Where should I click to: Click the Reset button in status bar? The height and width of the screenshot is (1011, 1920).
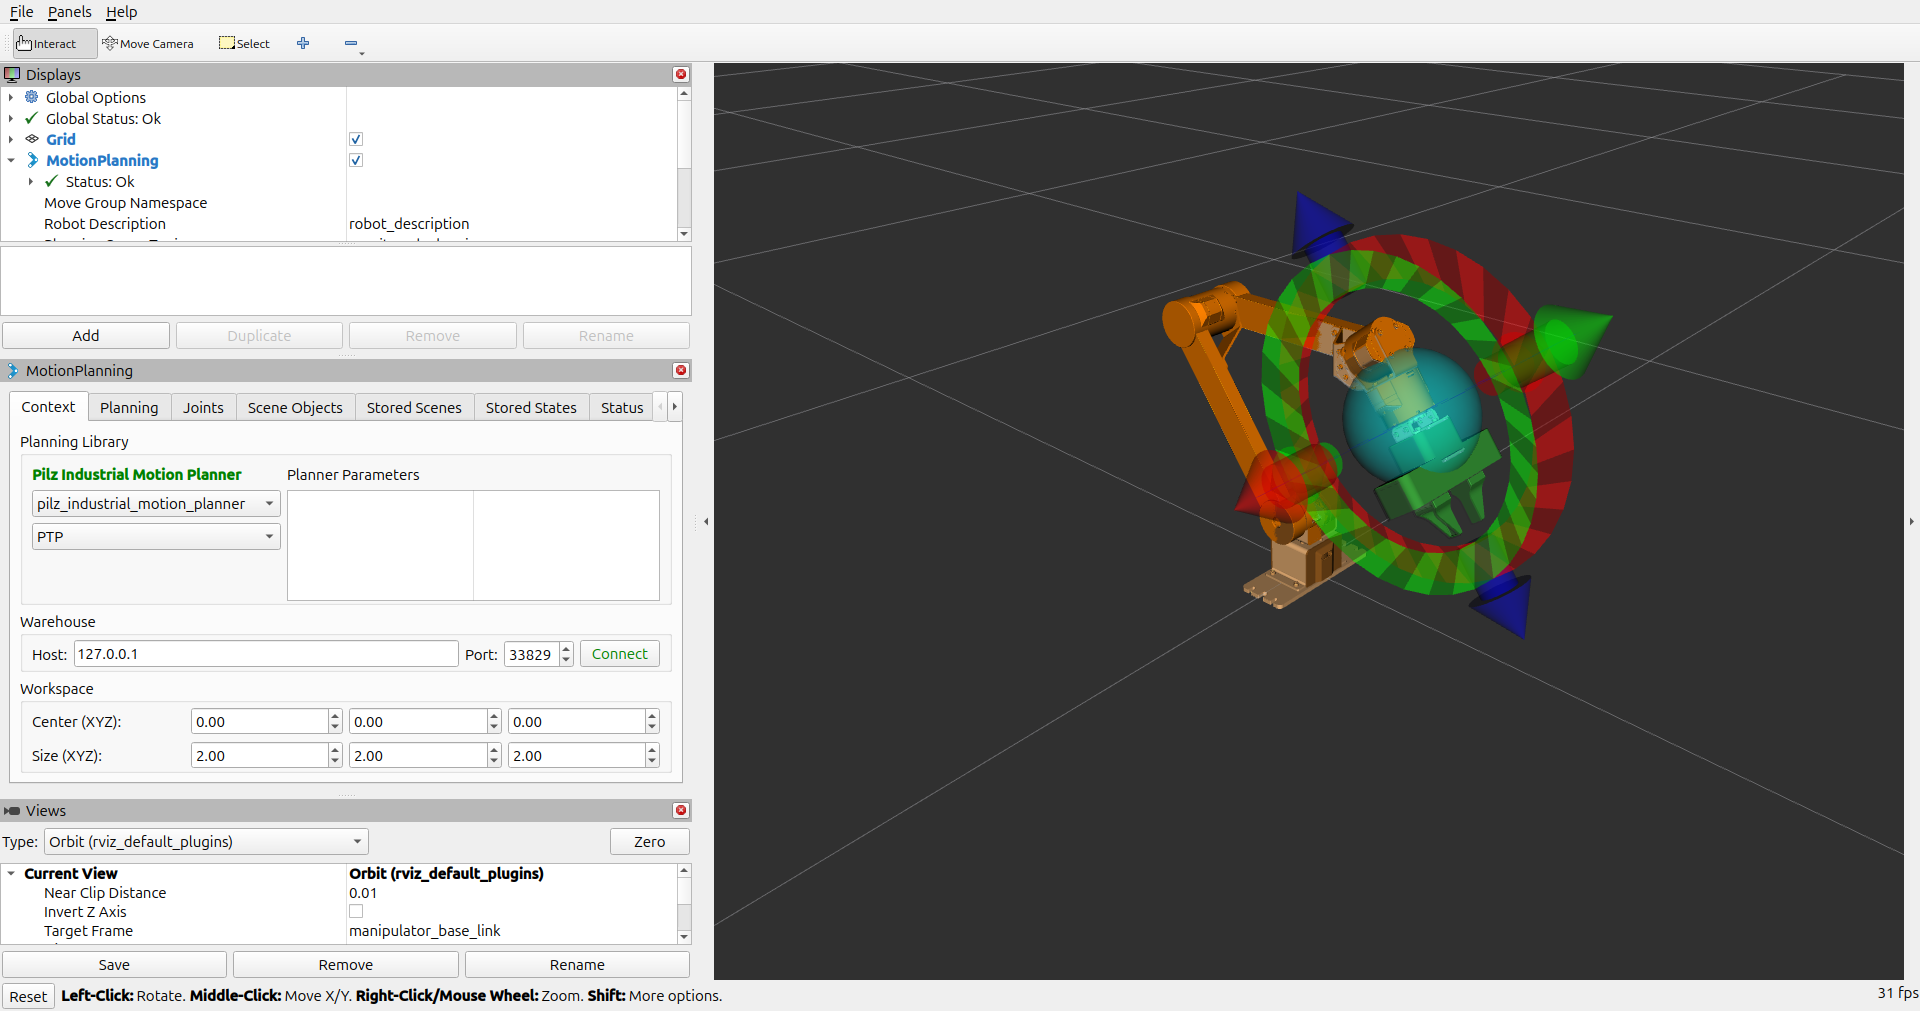click(28, 996)
